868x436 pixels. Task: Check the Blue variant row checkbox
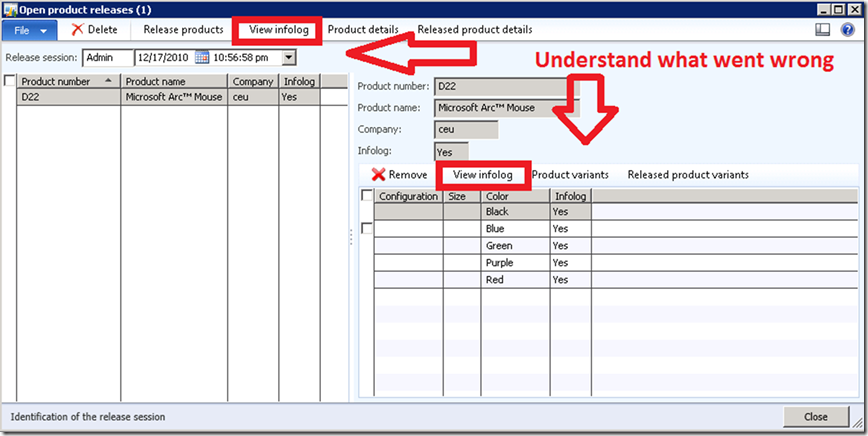pyautogui.click(x=367, y=229)
